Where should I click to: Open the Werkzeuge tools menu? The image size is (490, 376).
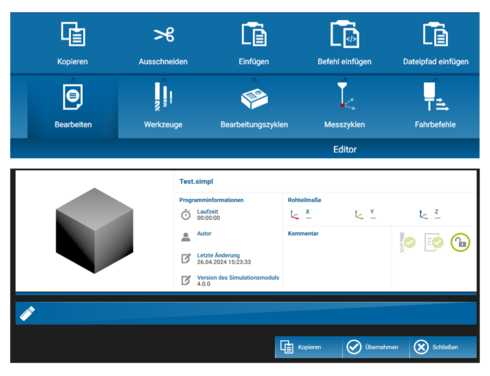tap(163, 97)
